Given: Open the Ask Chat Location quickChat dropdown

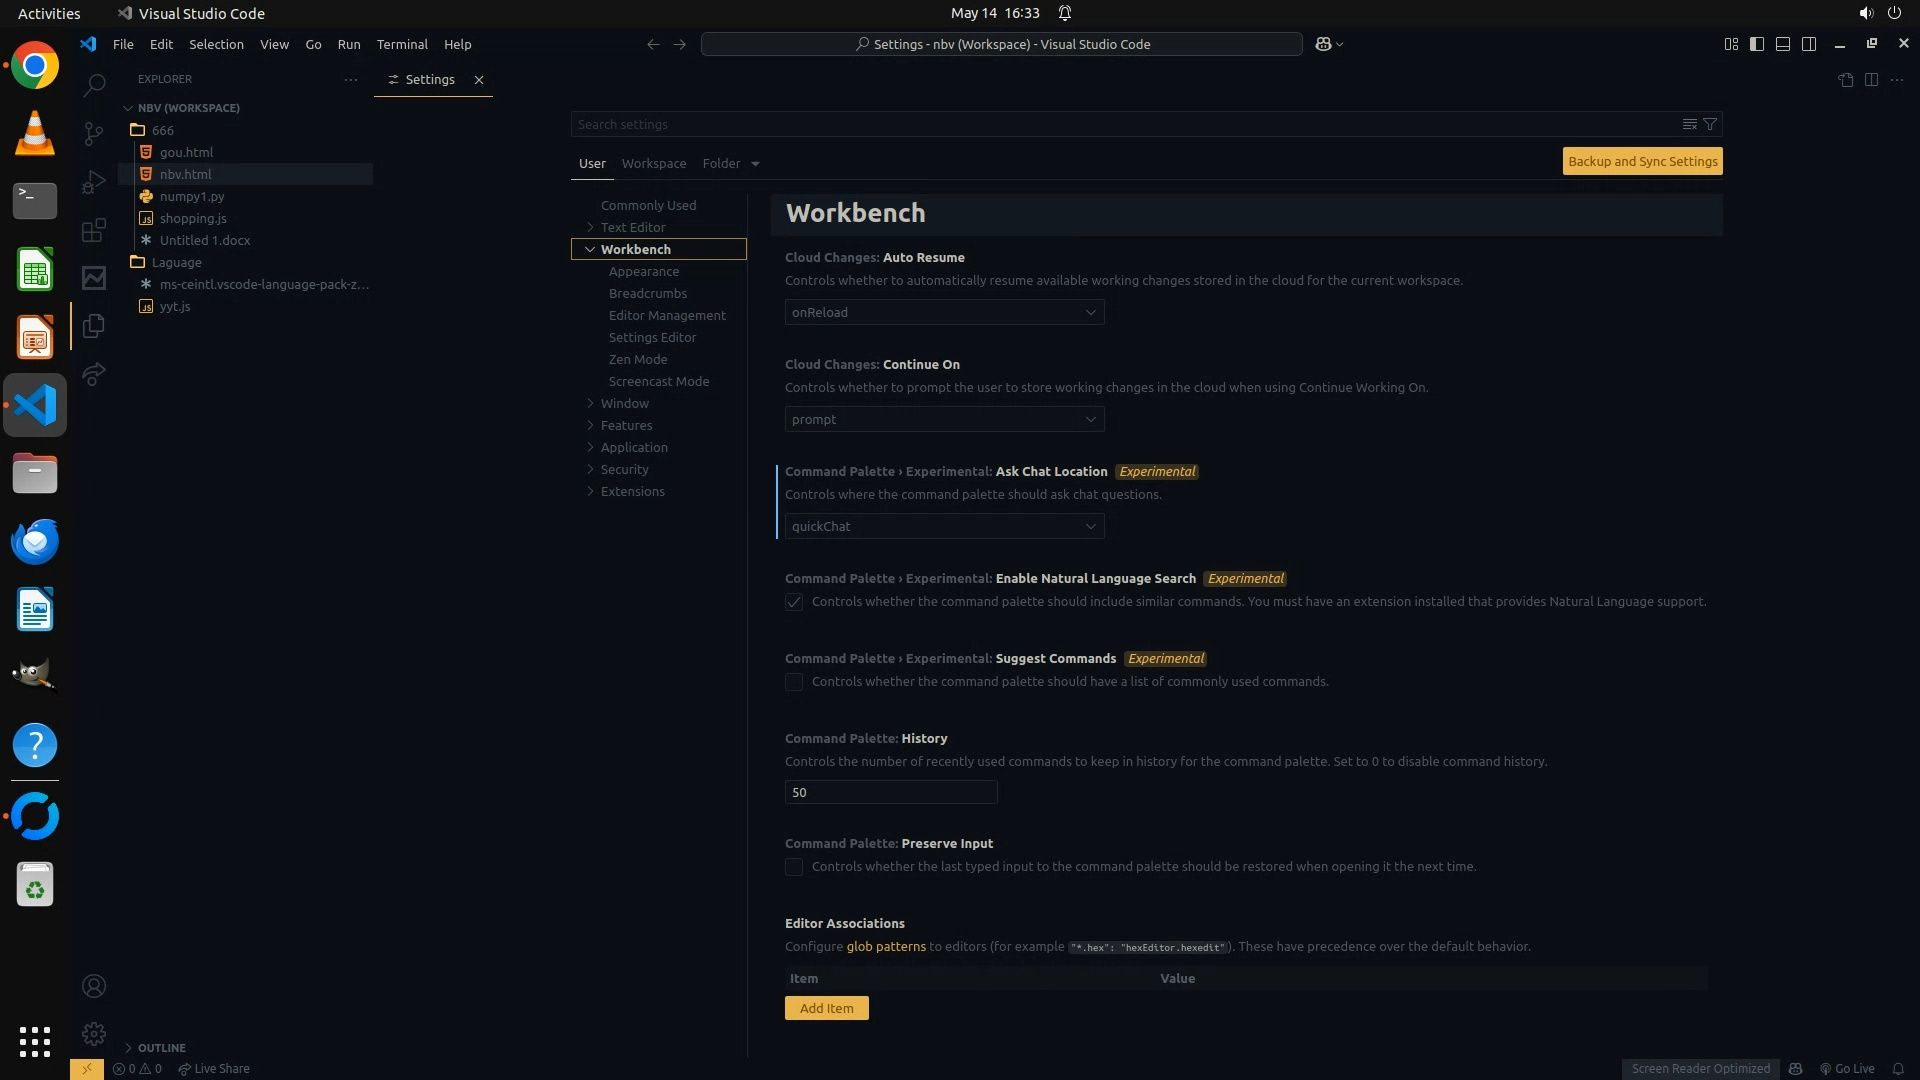Looking at the screenshot, I should pyautogui.click(x=944, y=526).
